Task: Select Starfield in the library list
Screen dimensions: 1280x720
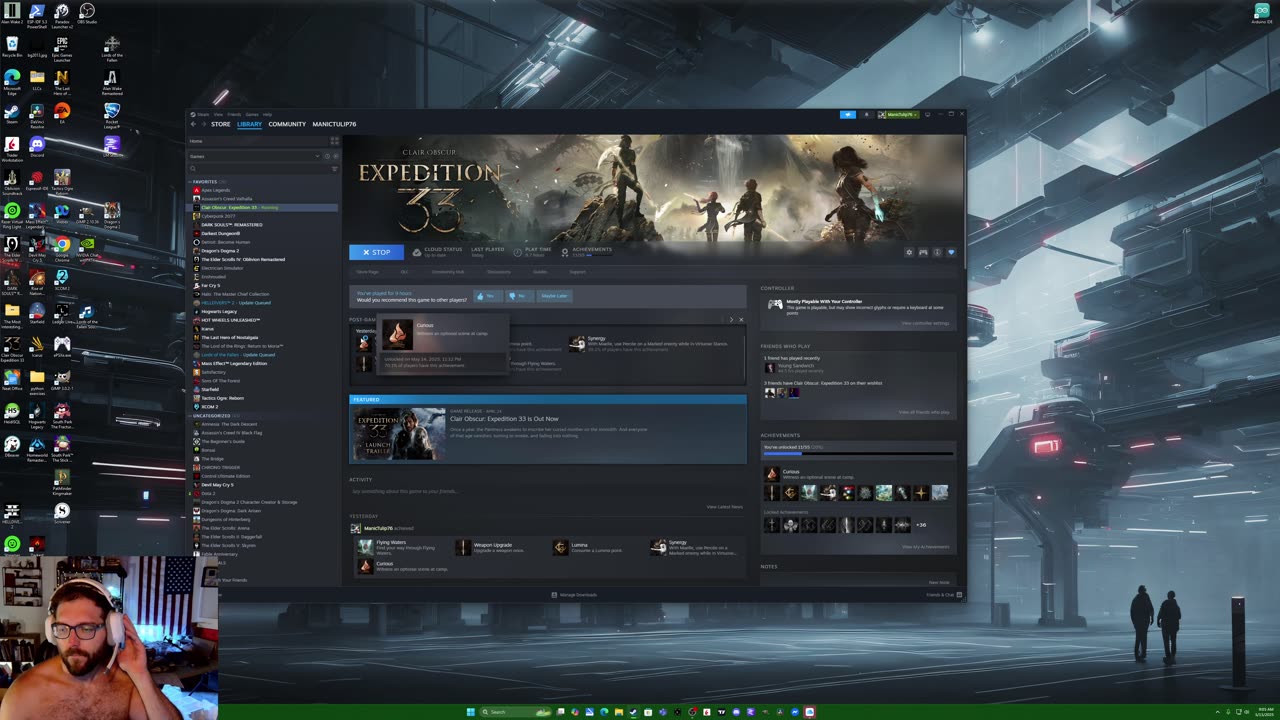Action: tap(209, 389)
